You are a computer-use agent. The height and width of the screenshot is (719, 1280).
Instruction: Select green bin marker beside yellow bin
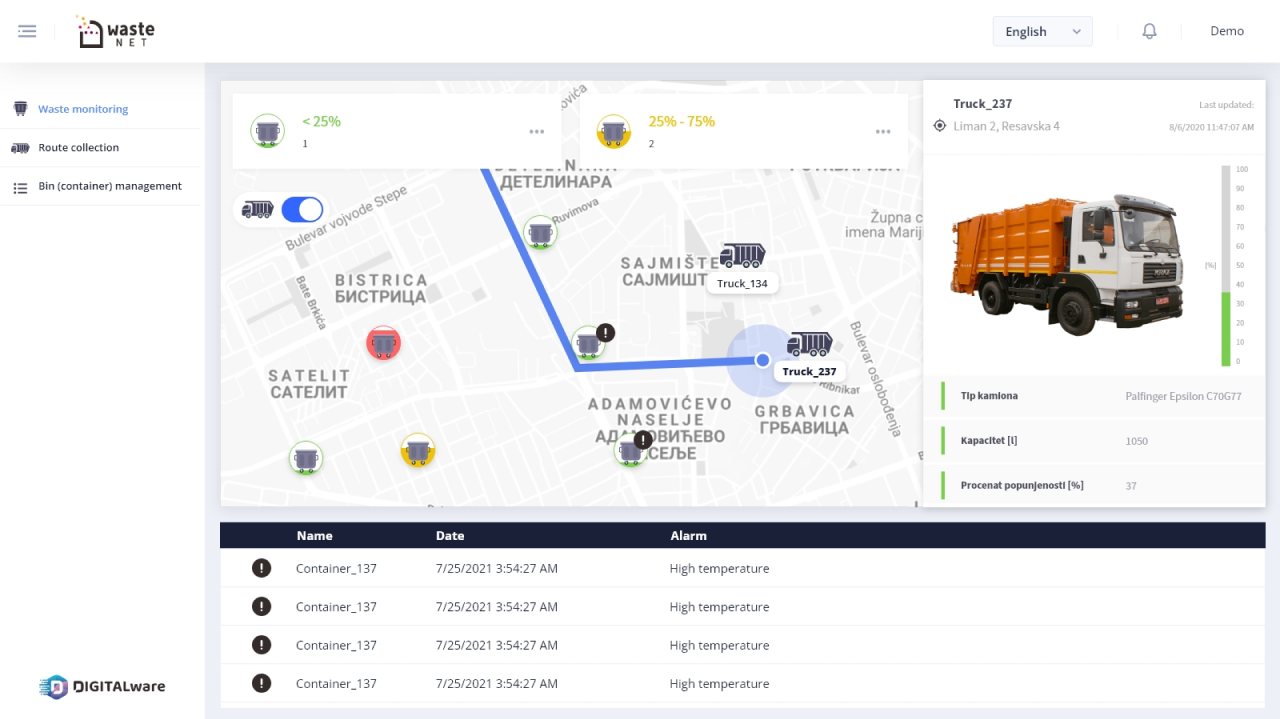306,458
